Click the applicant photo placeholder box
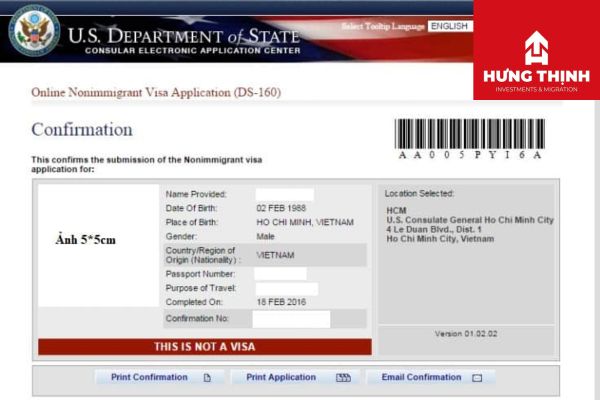Viewport: 600px width, 400px height. [x=98, y=245]
